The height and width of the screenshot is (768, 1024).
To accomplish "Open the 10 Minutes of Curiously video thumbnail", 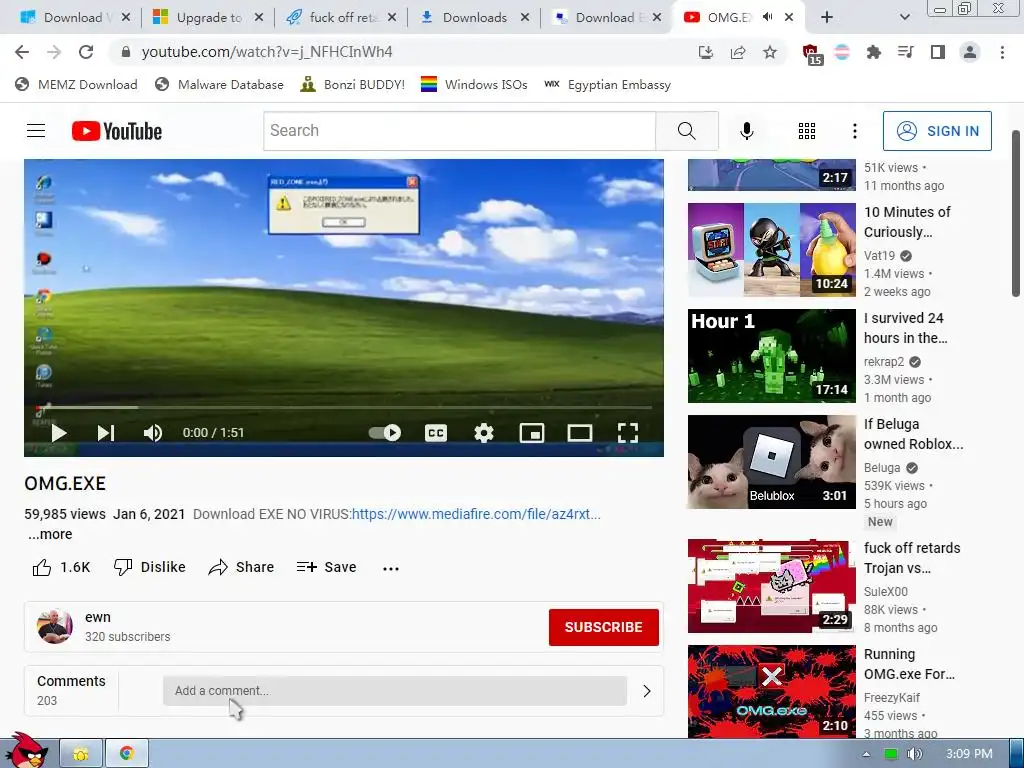I will (771, 249).
